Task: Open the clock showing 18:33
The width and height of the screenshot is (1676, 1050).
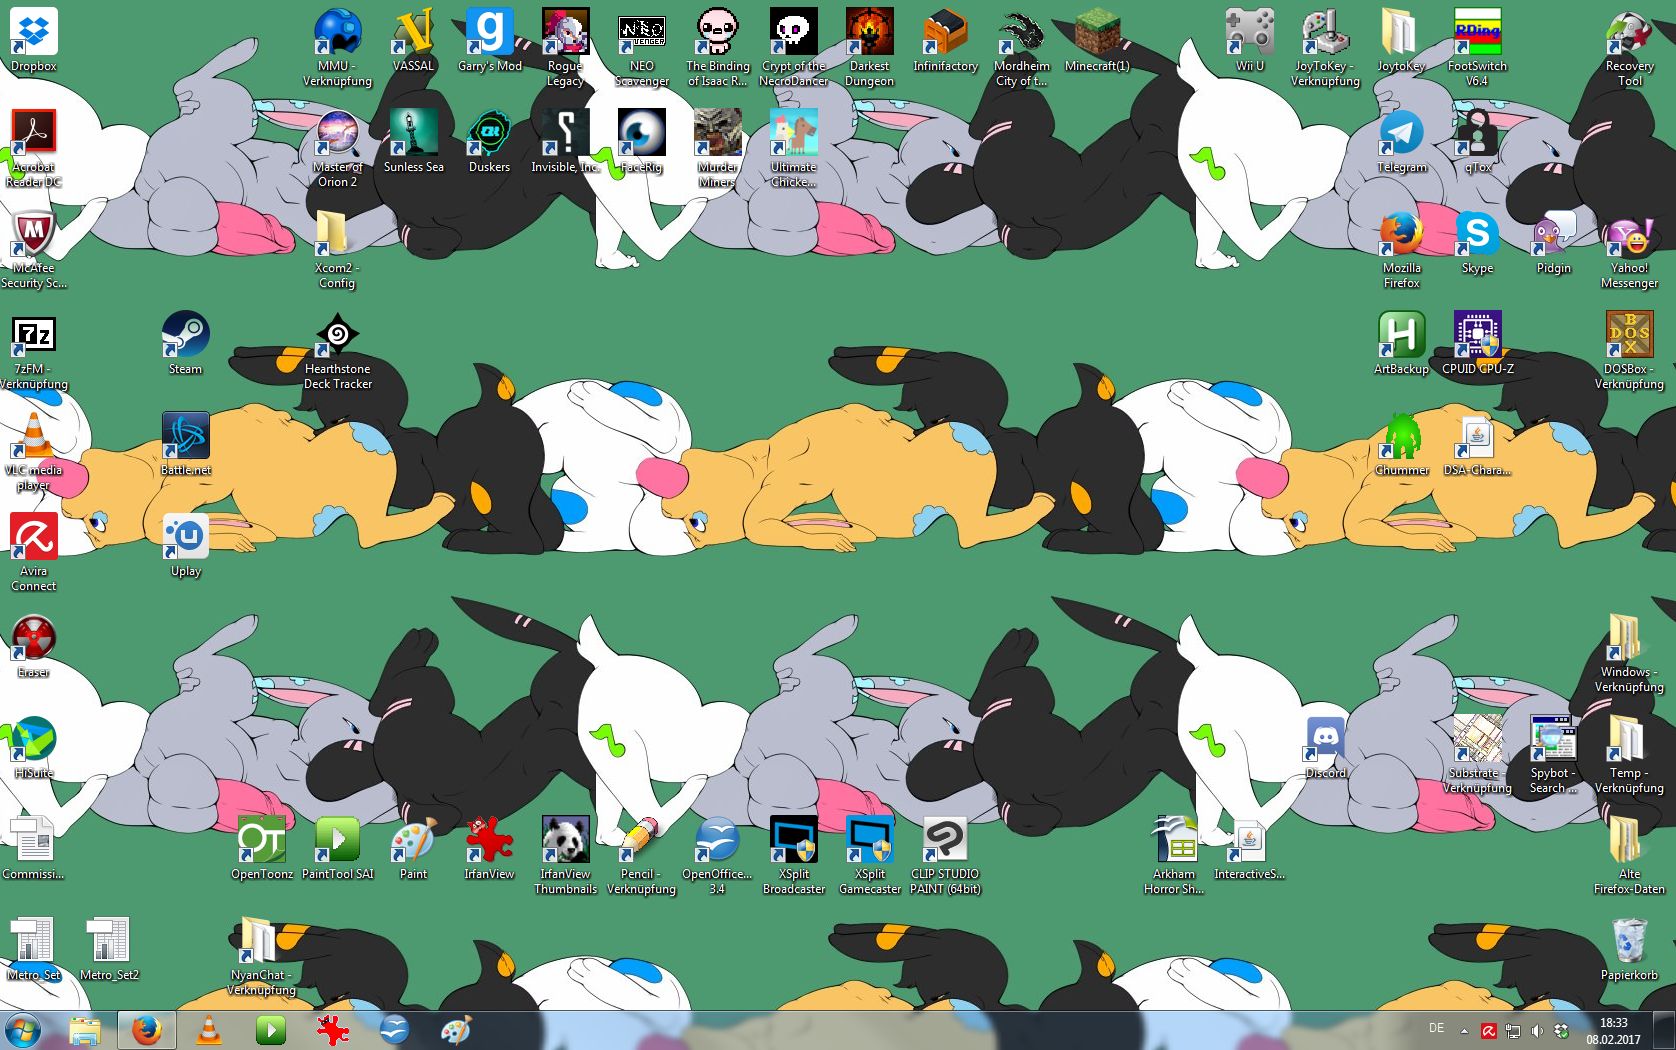Action: tap(1613, 1031)
